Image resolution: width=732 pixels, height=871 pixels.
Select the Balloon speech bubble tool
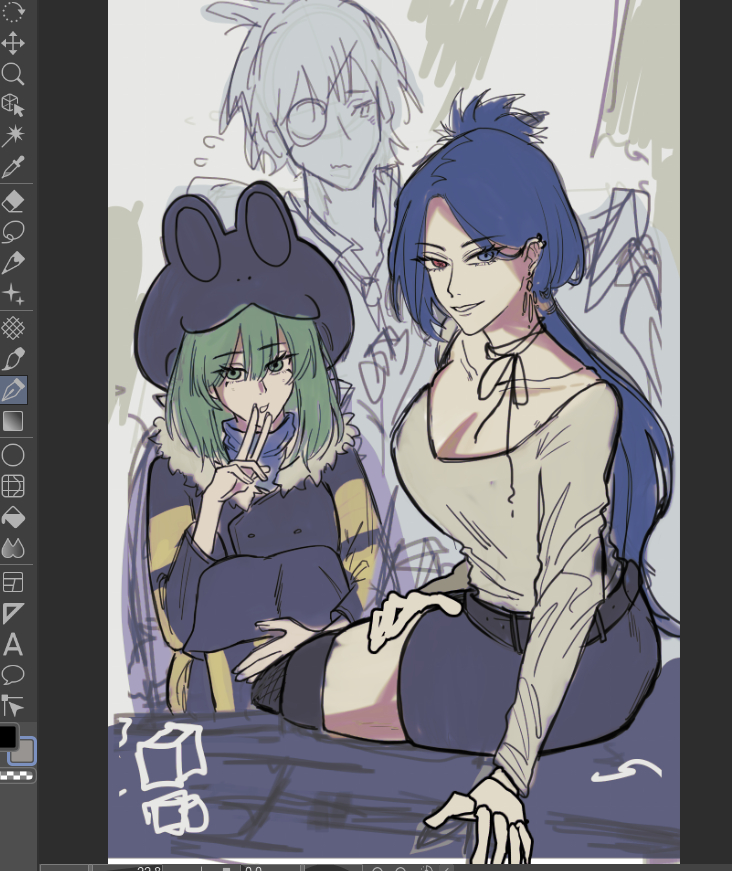[13, 675]
